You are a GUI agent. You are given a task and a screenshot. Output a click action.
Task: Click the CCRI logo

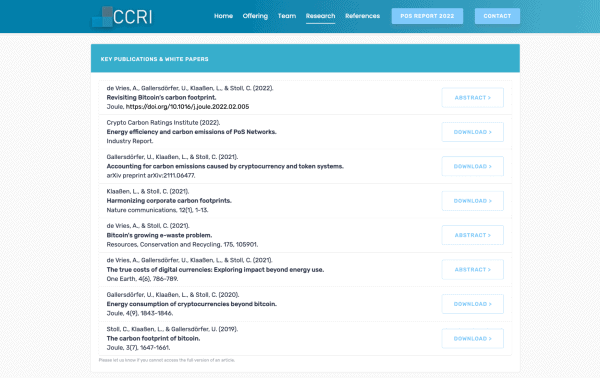click(x=122, y=16)
